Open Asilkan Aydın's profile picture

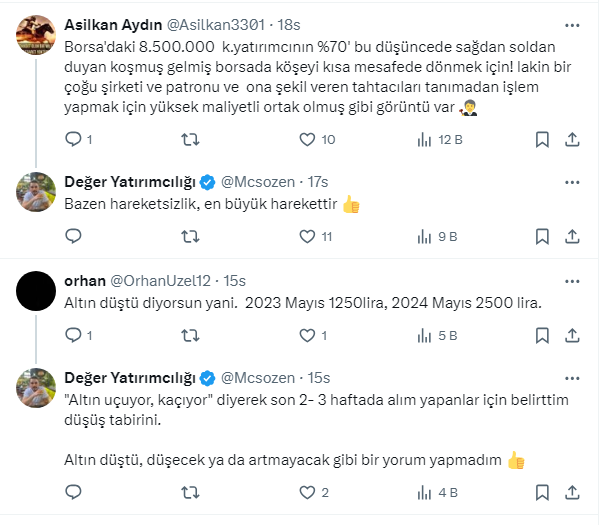click(38, 33)
